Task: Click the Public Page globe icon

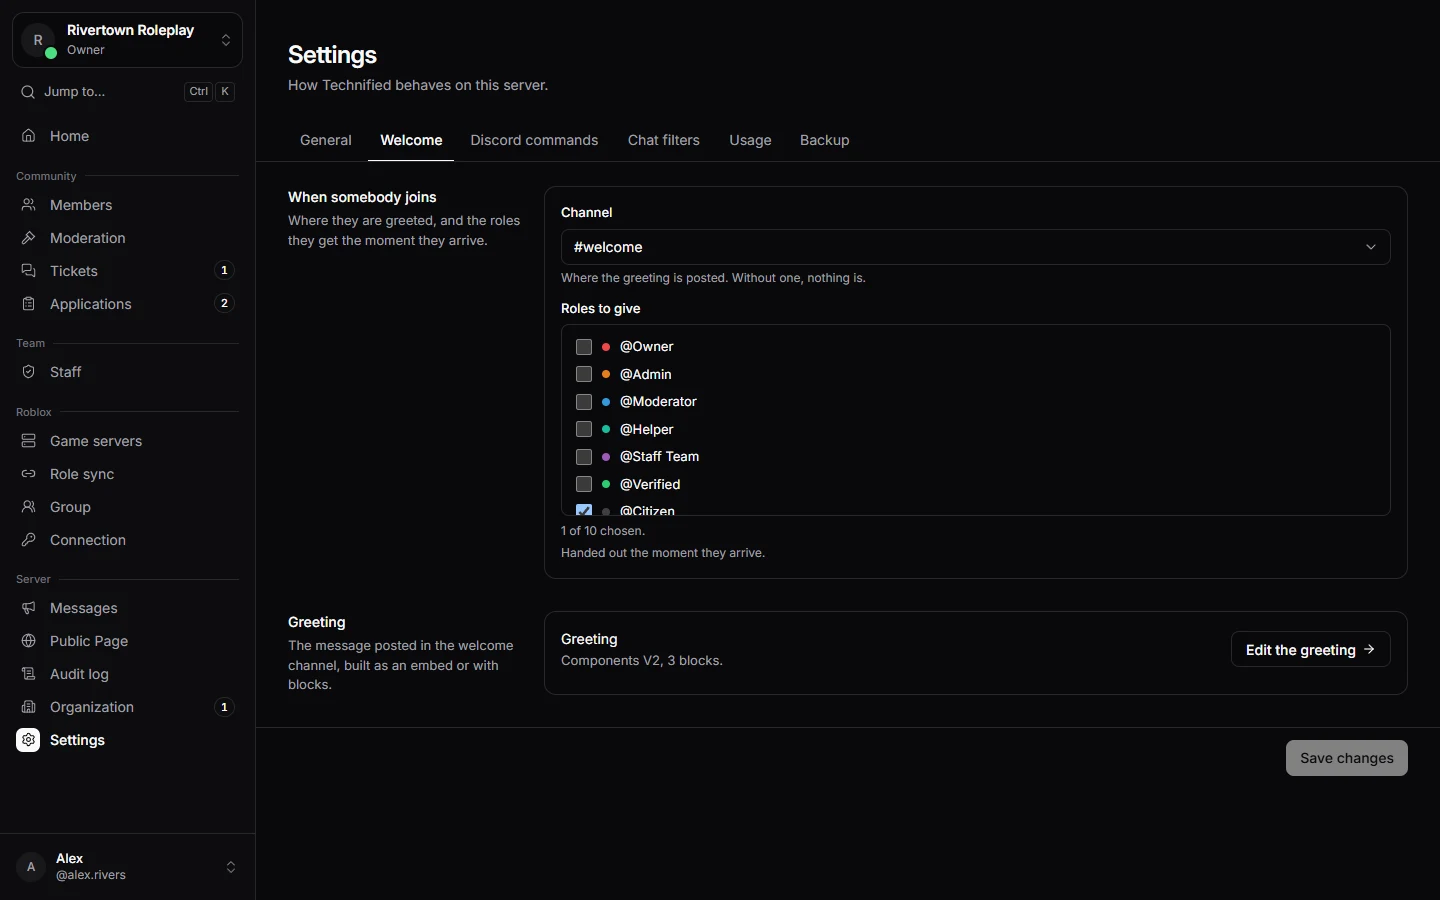Action: (29, 641)
